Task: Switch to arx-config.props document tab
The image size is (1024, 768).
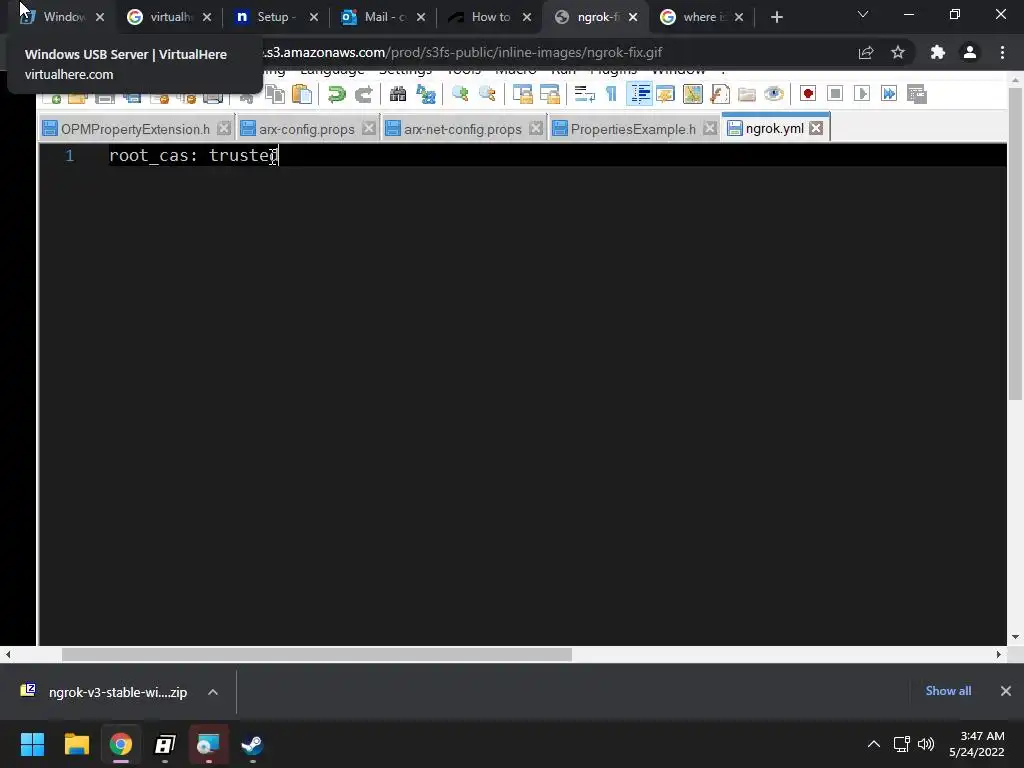Action: point(306,129)
